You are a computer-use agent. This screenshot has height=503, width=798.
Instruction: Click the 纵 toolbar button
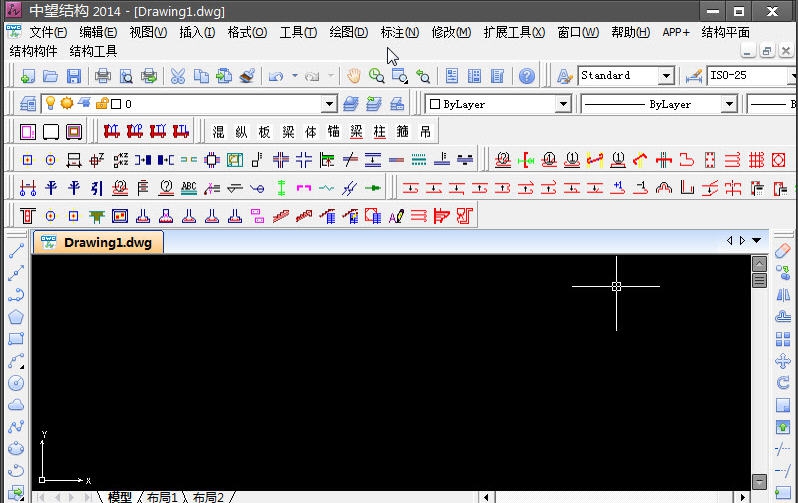tap(241, 132)
